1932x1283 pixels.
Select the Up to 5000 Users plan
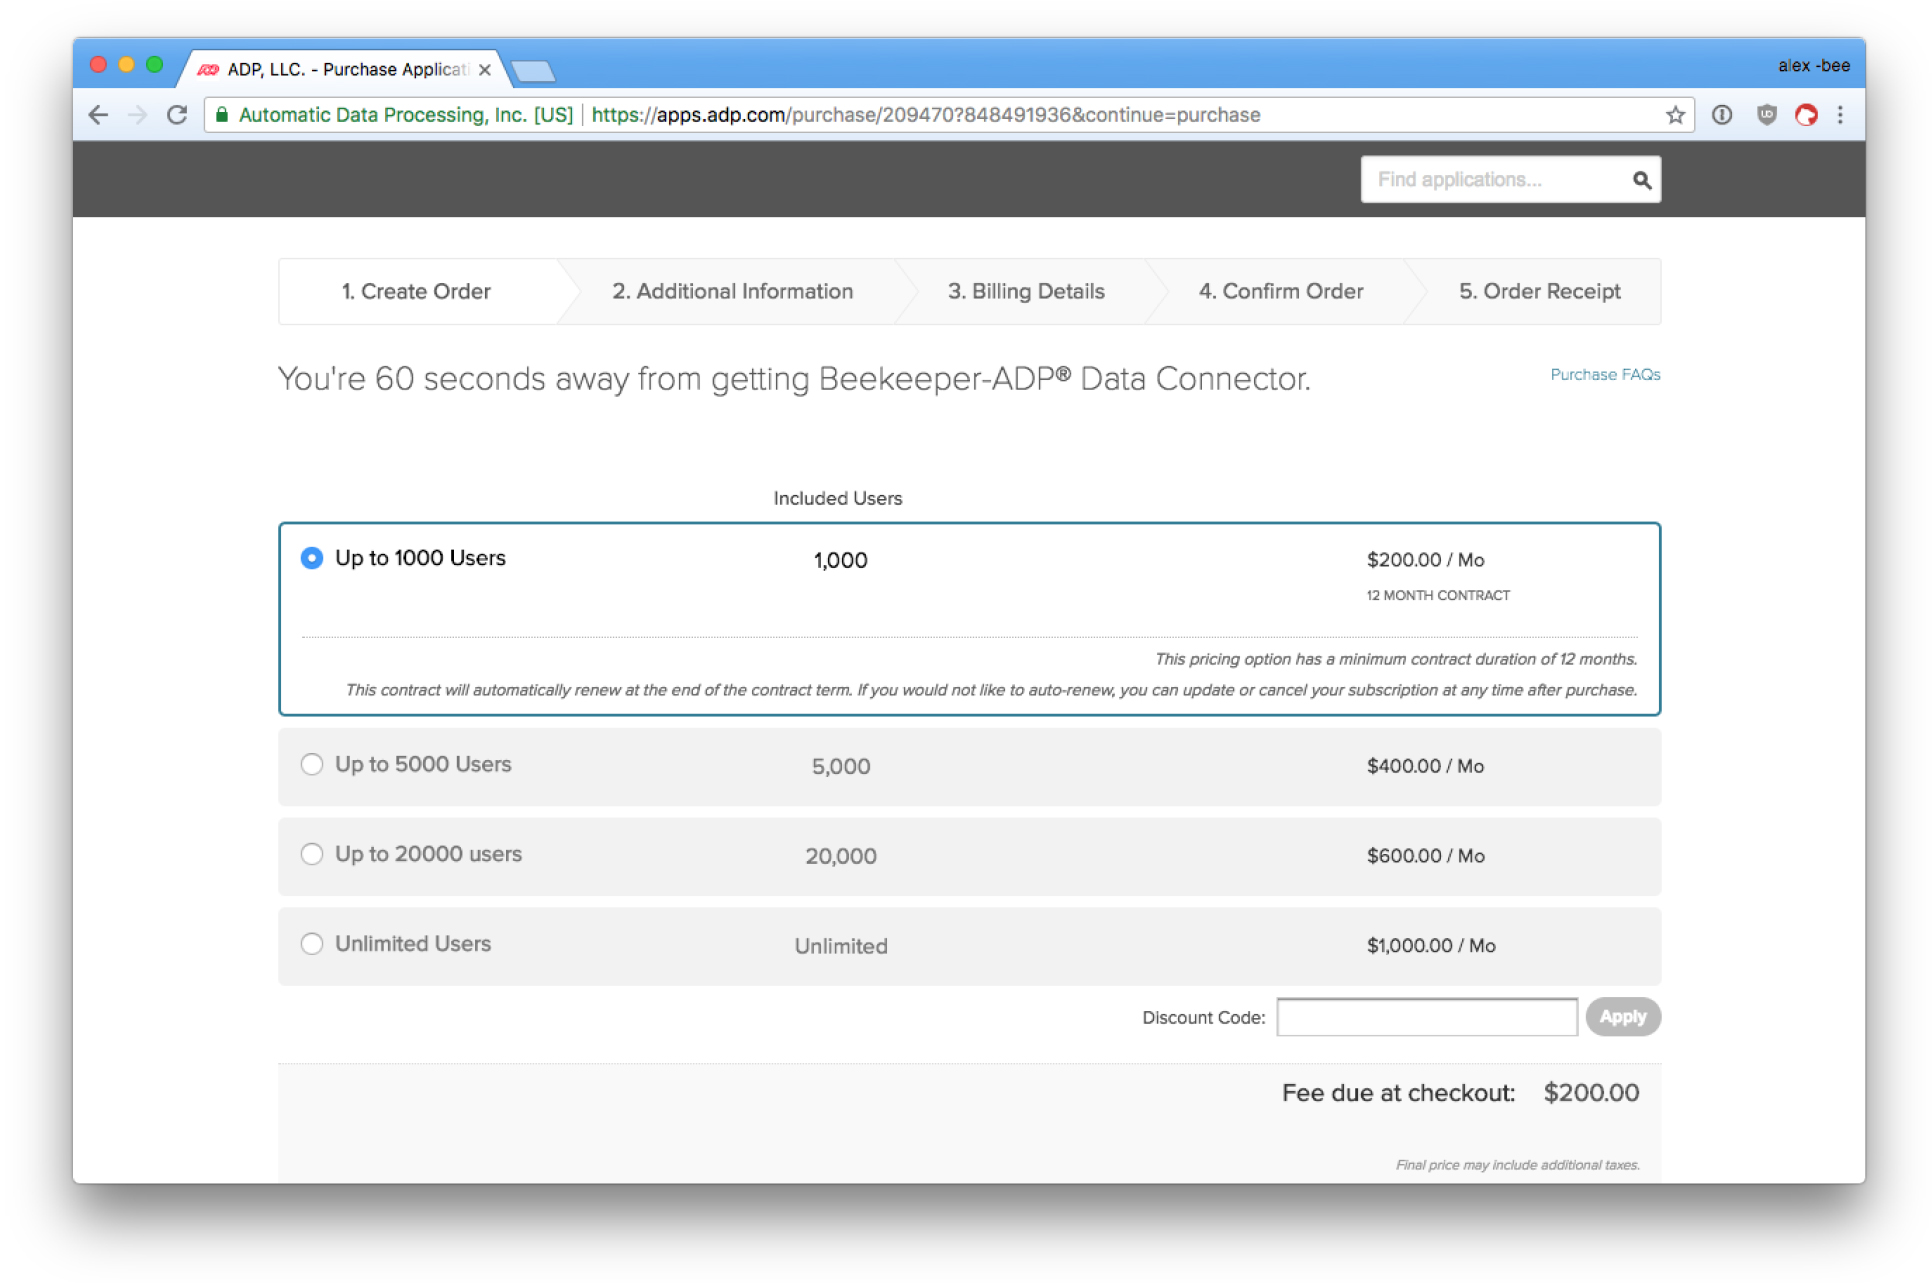[312, 764]
